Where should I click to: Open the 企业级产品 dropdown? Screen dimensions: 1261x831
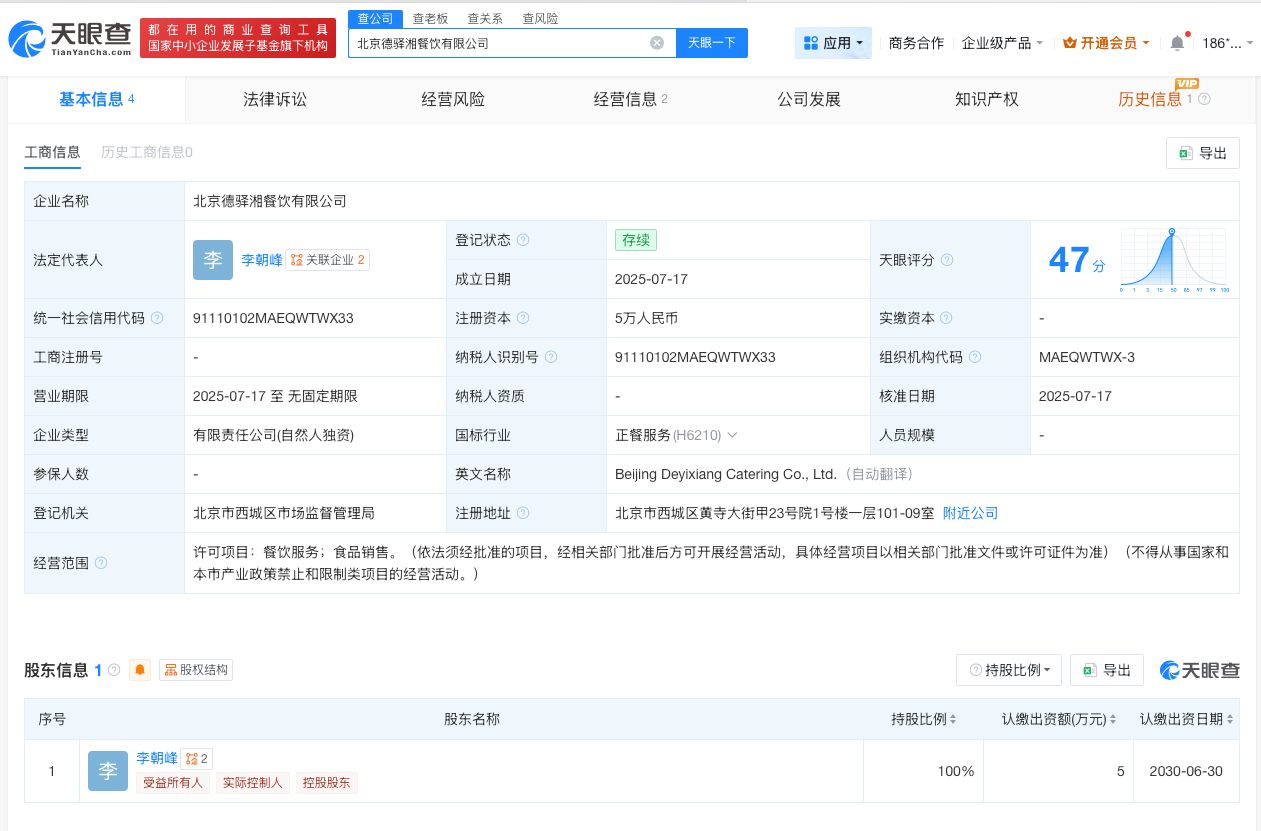point(1001,42)
